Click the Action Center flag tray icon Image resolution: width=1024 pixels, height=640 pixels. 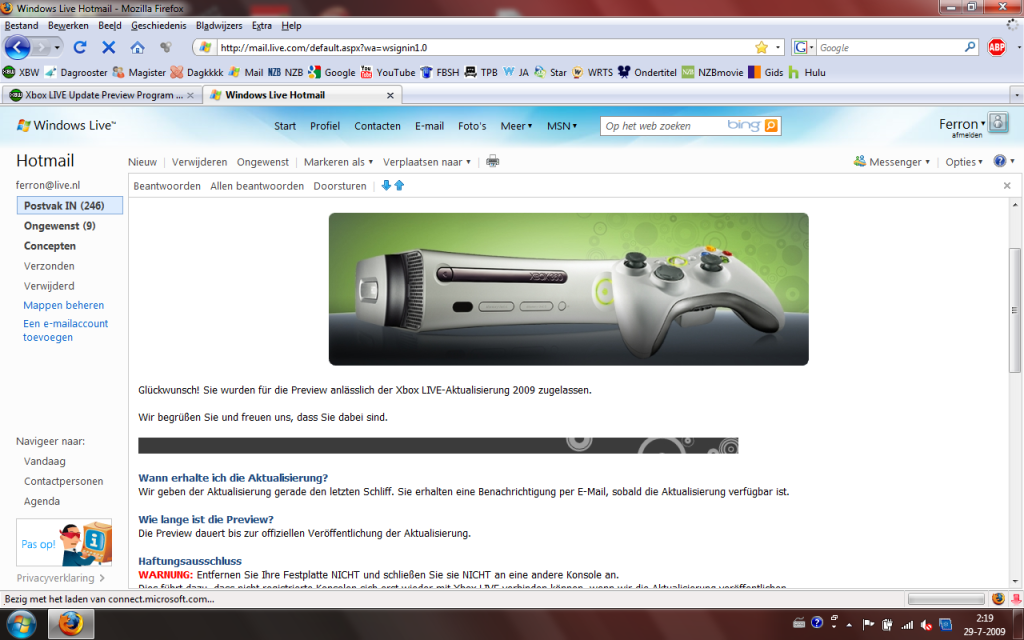868,625
